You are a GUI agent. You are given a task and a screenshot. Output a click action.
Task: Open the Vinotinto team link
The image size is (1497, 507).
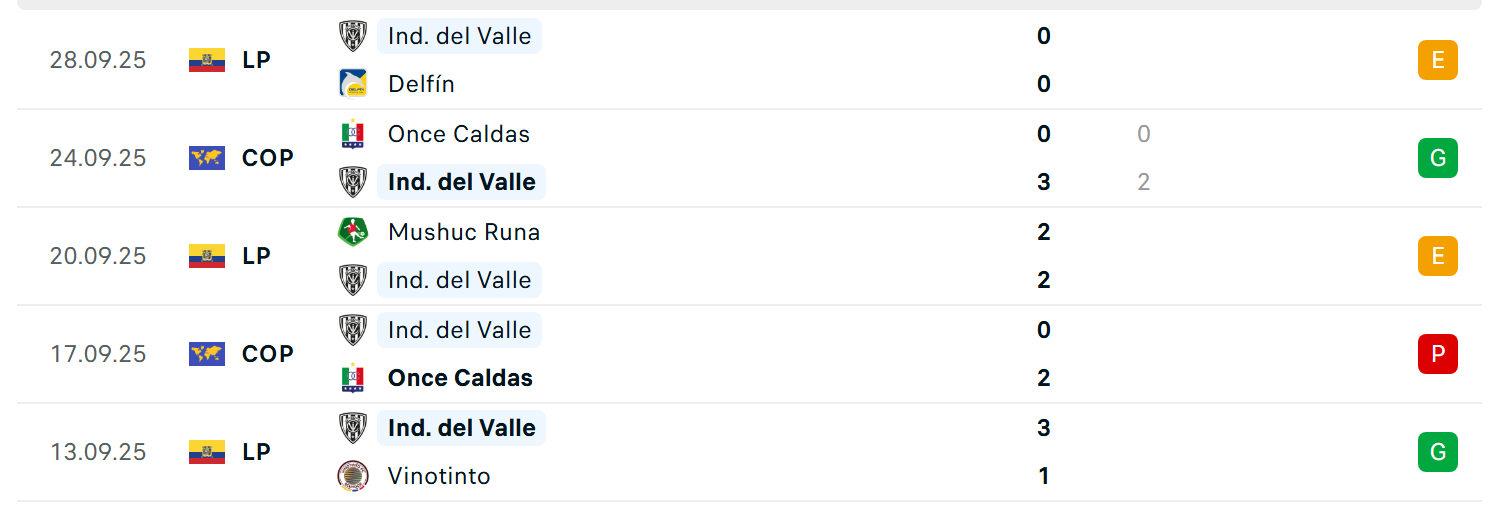[x=439, y=476]
